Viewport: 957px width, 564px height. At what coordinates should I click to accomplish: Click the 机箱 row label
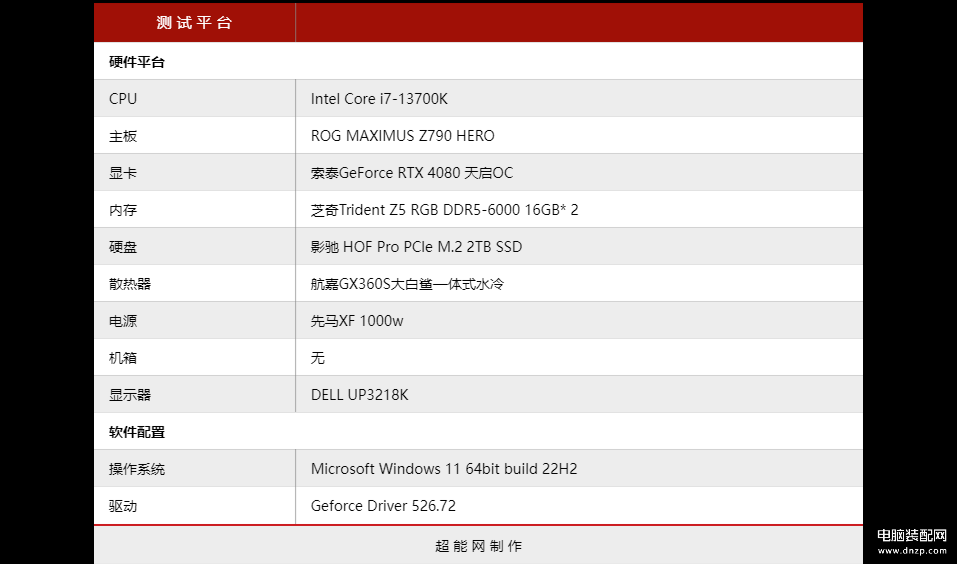[123, 358]
